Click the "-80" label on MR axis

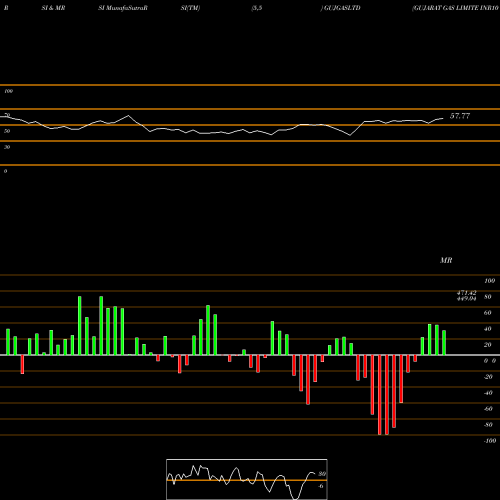(x=488, y=425)
